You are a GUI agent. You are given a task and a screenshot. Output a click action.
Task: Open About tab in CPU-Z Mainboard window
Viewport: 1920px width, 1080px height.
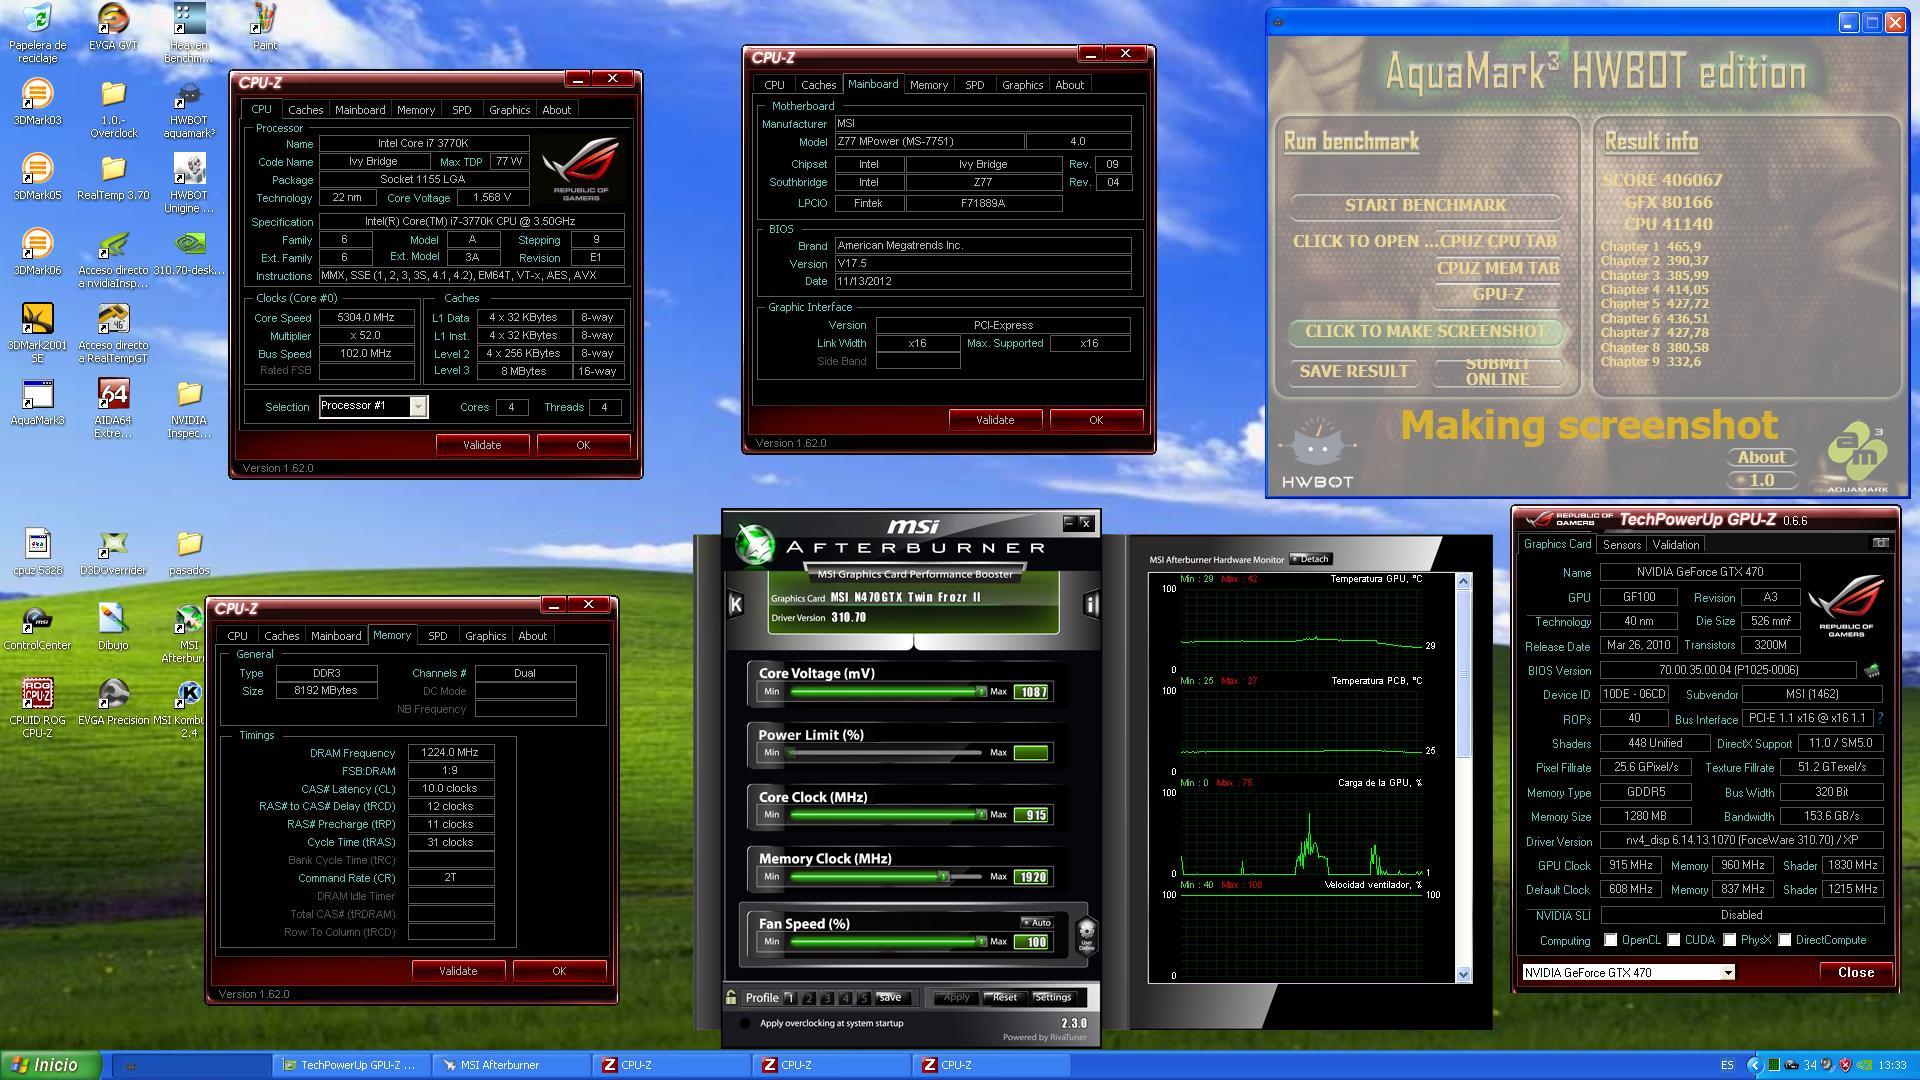1069,85
